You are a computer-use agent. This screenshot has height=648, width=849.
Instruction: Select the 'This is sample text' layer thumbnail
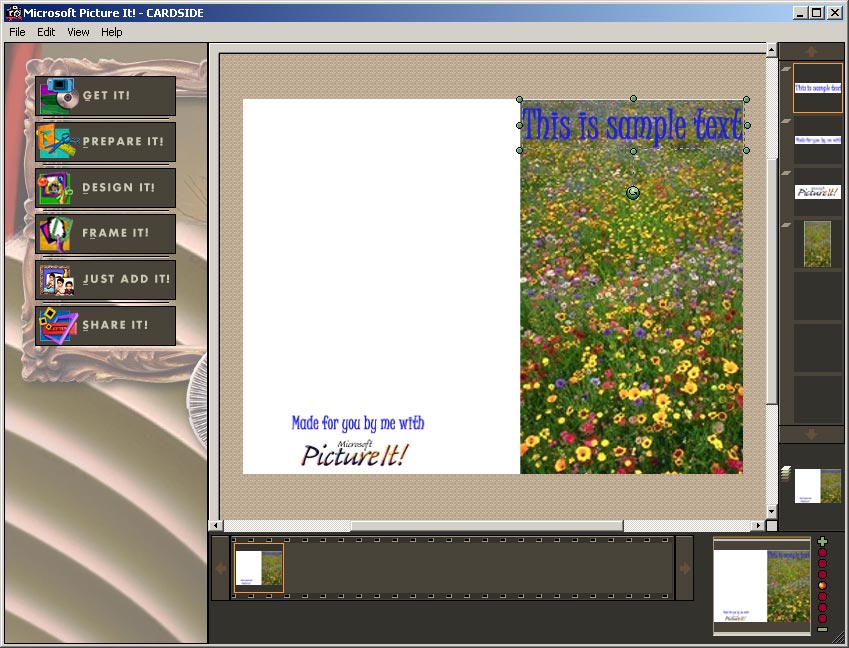tap(818, 88)
